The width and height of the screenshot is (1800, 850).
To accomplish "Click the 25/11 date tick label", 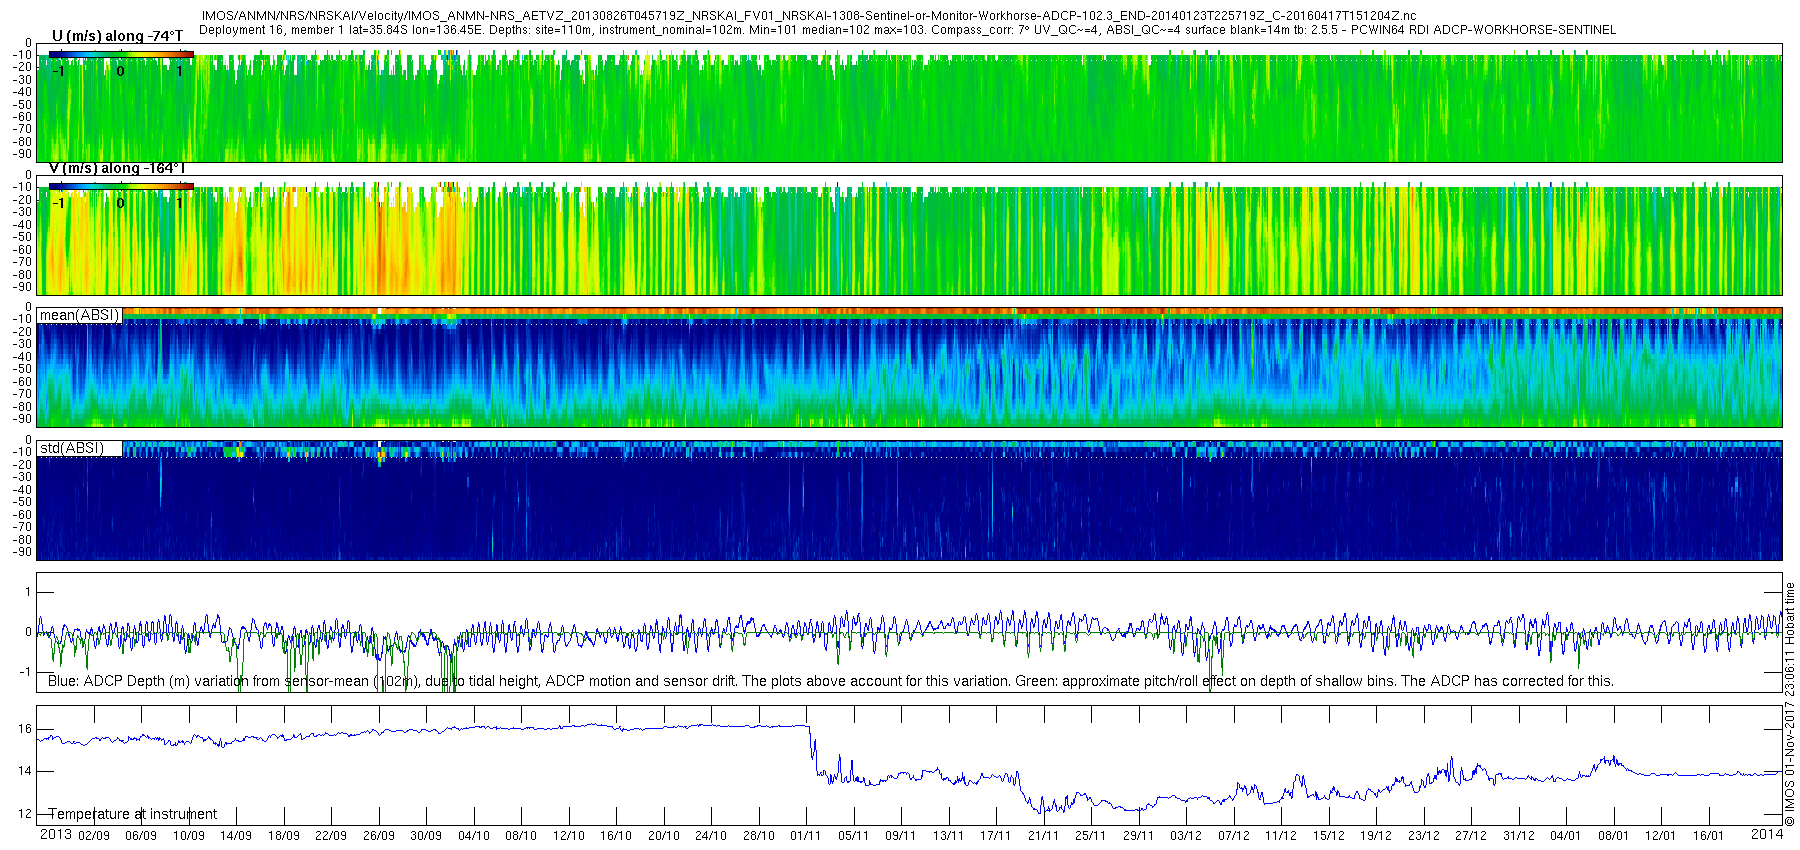I will coord(1090,836).
